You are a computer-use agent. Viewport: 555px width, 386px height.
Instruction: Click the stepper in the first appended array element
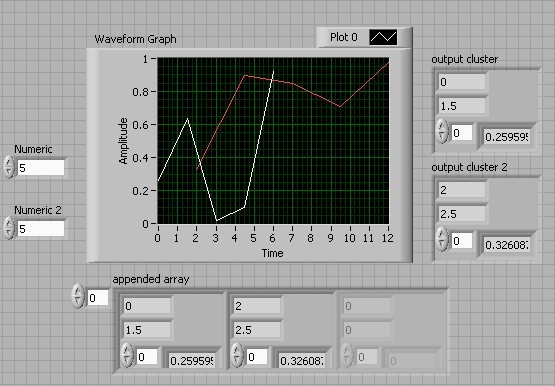point(127,355)
